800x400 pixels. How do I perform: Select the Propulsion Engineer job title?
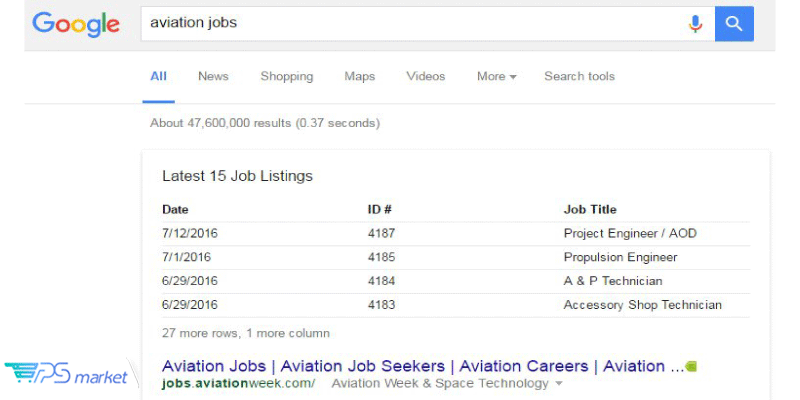(x=620, y=257)
